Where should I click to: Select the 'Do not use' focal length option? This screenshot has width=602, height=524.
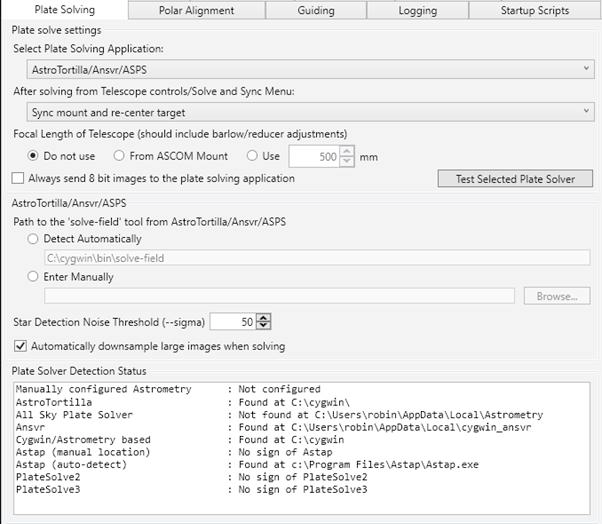[x=35, y=156]
